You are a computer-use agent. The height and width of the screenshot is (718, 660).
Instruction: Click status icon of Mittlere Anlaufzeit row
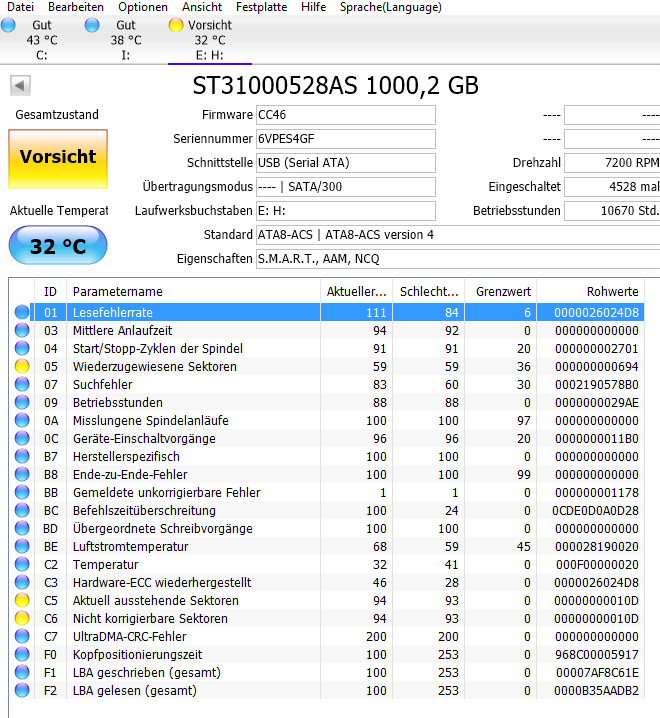[22, 330]
